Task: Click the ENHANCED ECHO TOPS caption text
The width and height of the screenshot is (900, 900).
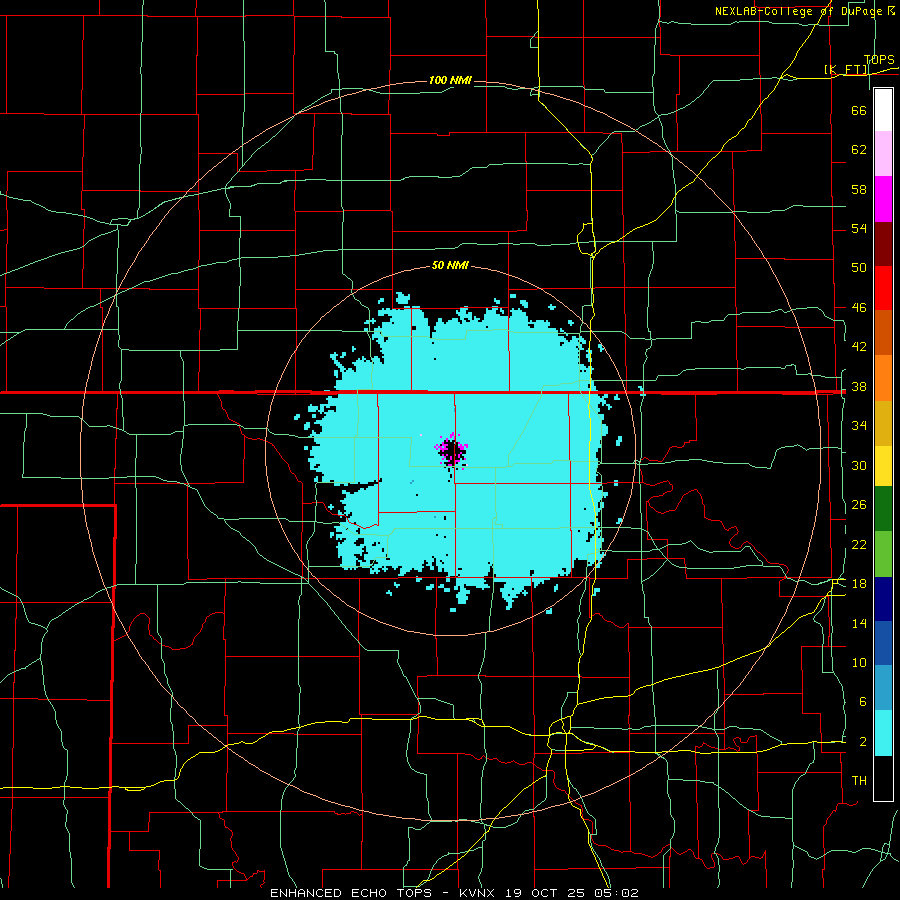Action: pos(351,893)
